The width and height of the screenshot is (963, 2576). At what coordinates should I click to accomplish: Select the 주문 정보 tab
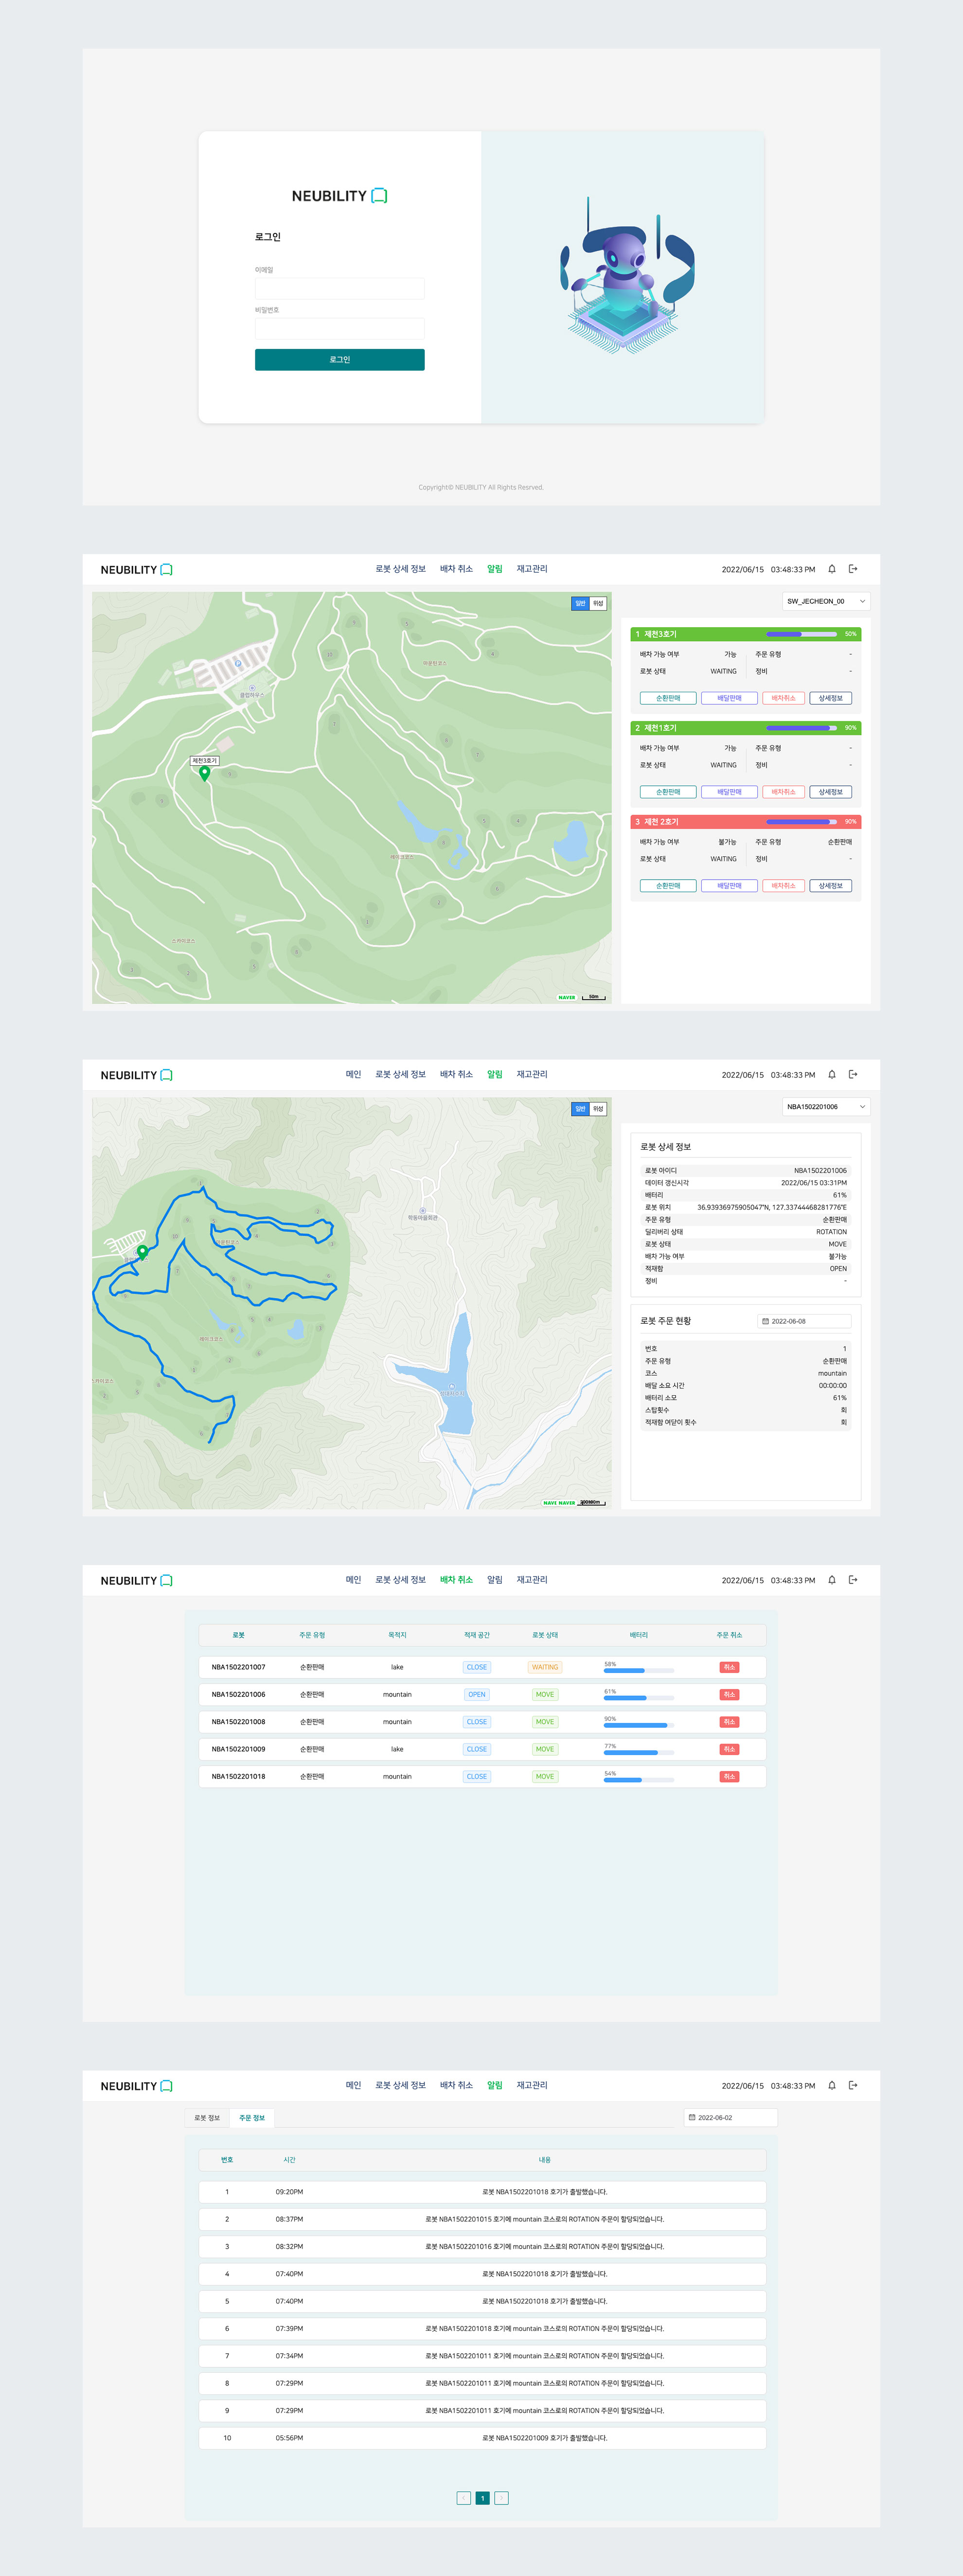tap(252, 2117)
